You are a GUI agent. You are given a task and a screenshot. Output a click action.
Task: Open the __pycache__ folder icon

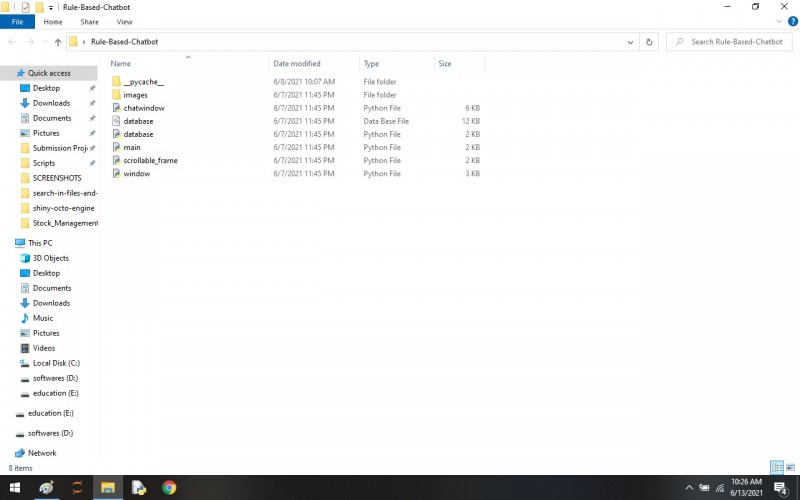[x=116, y=82]
